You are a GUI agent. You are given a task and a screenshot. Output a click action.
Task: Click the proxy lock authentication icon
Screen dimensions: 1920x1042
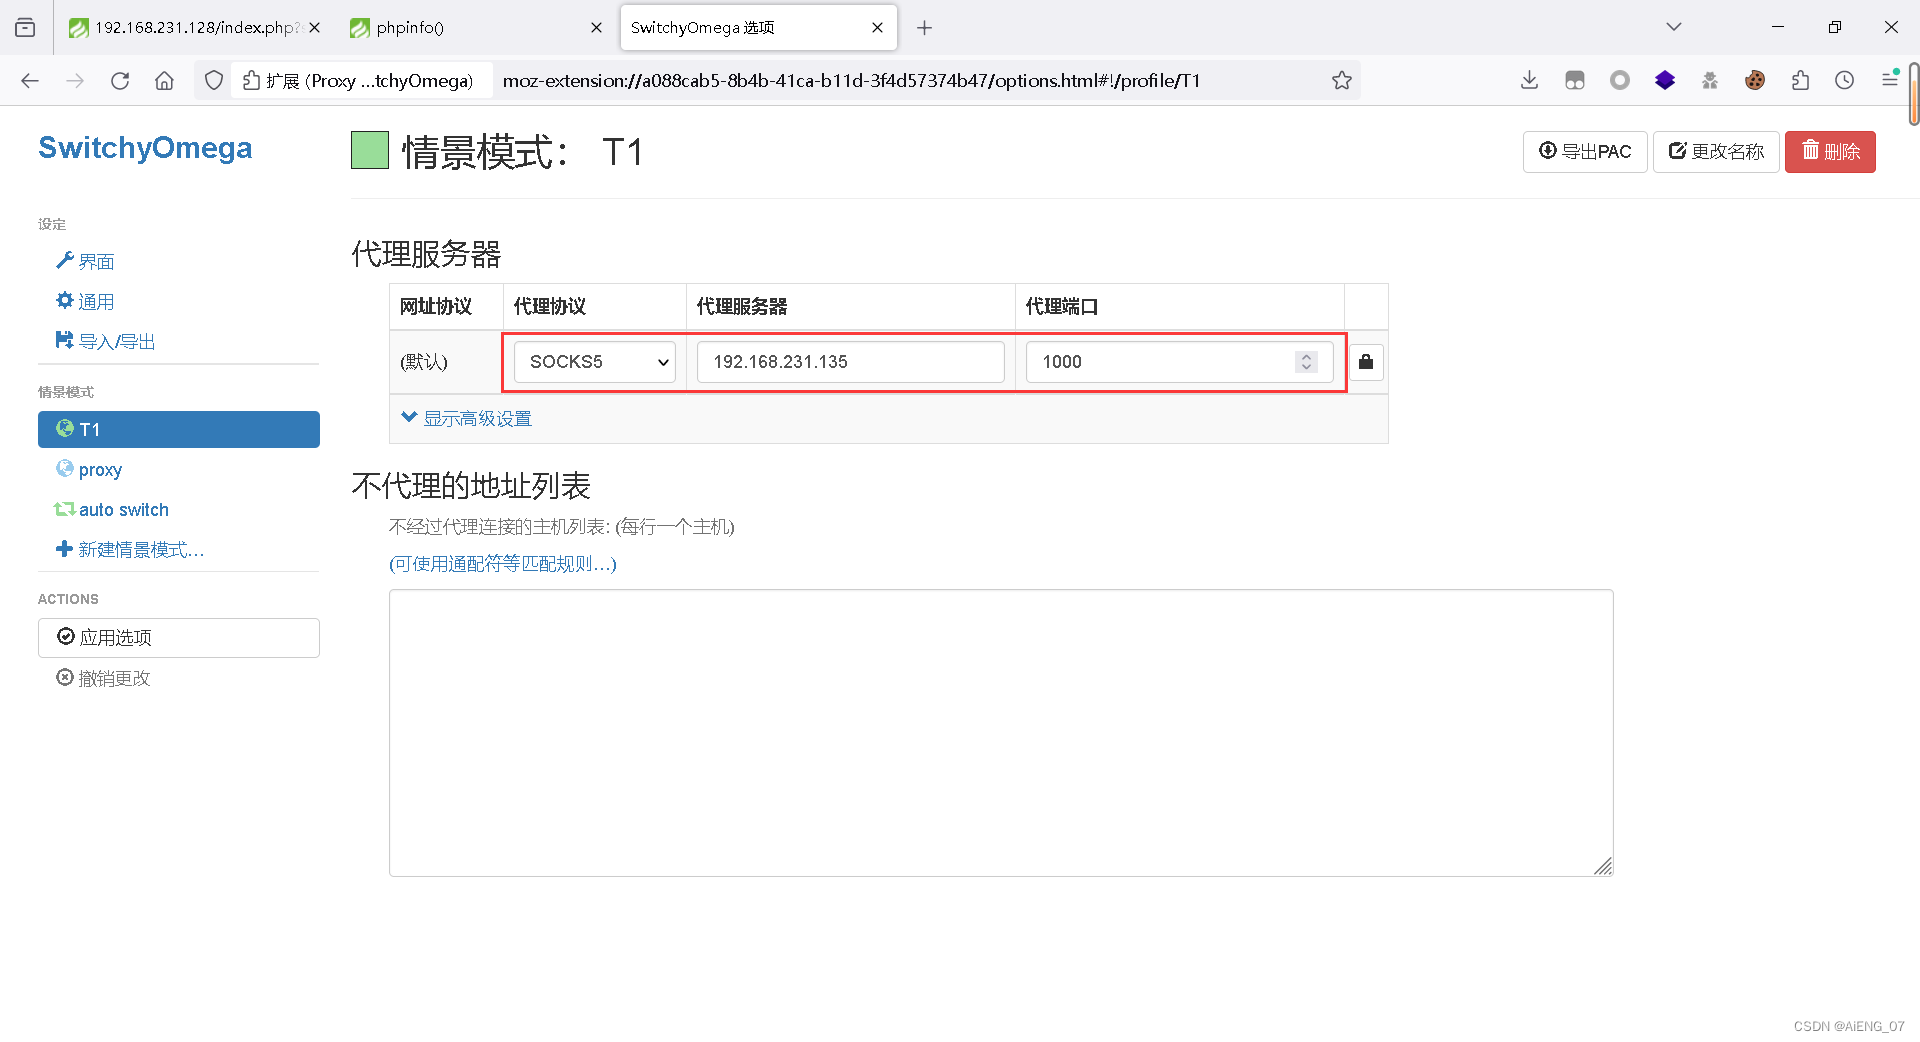coord(1366,362)
